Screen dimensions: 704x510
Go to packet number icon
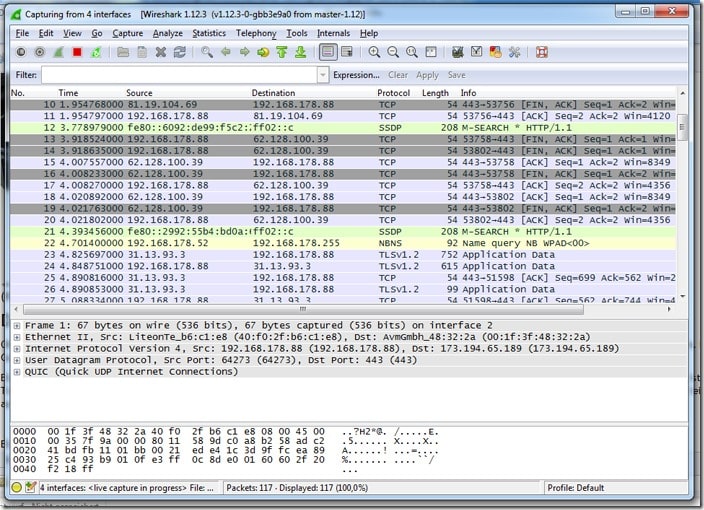click(263, 52)
